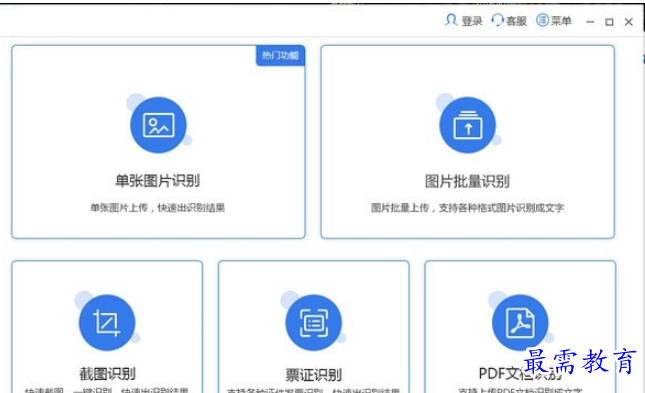The width and height of the screenshot is (645, 393).
Task: Choose 截图识别 feature title
Action: tap(107, 374)
